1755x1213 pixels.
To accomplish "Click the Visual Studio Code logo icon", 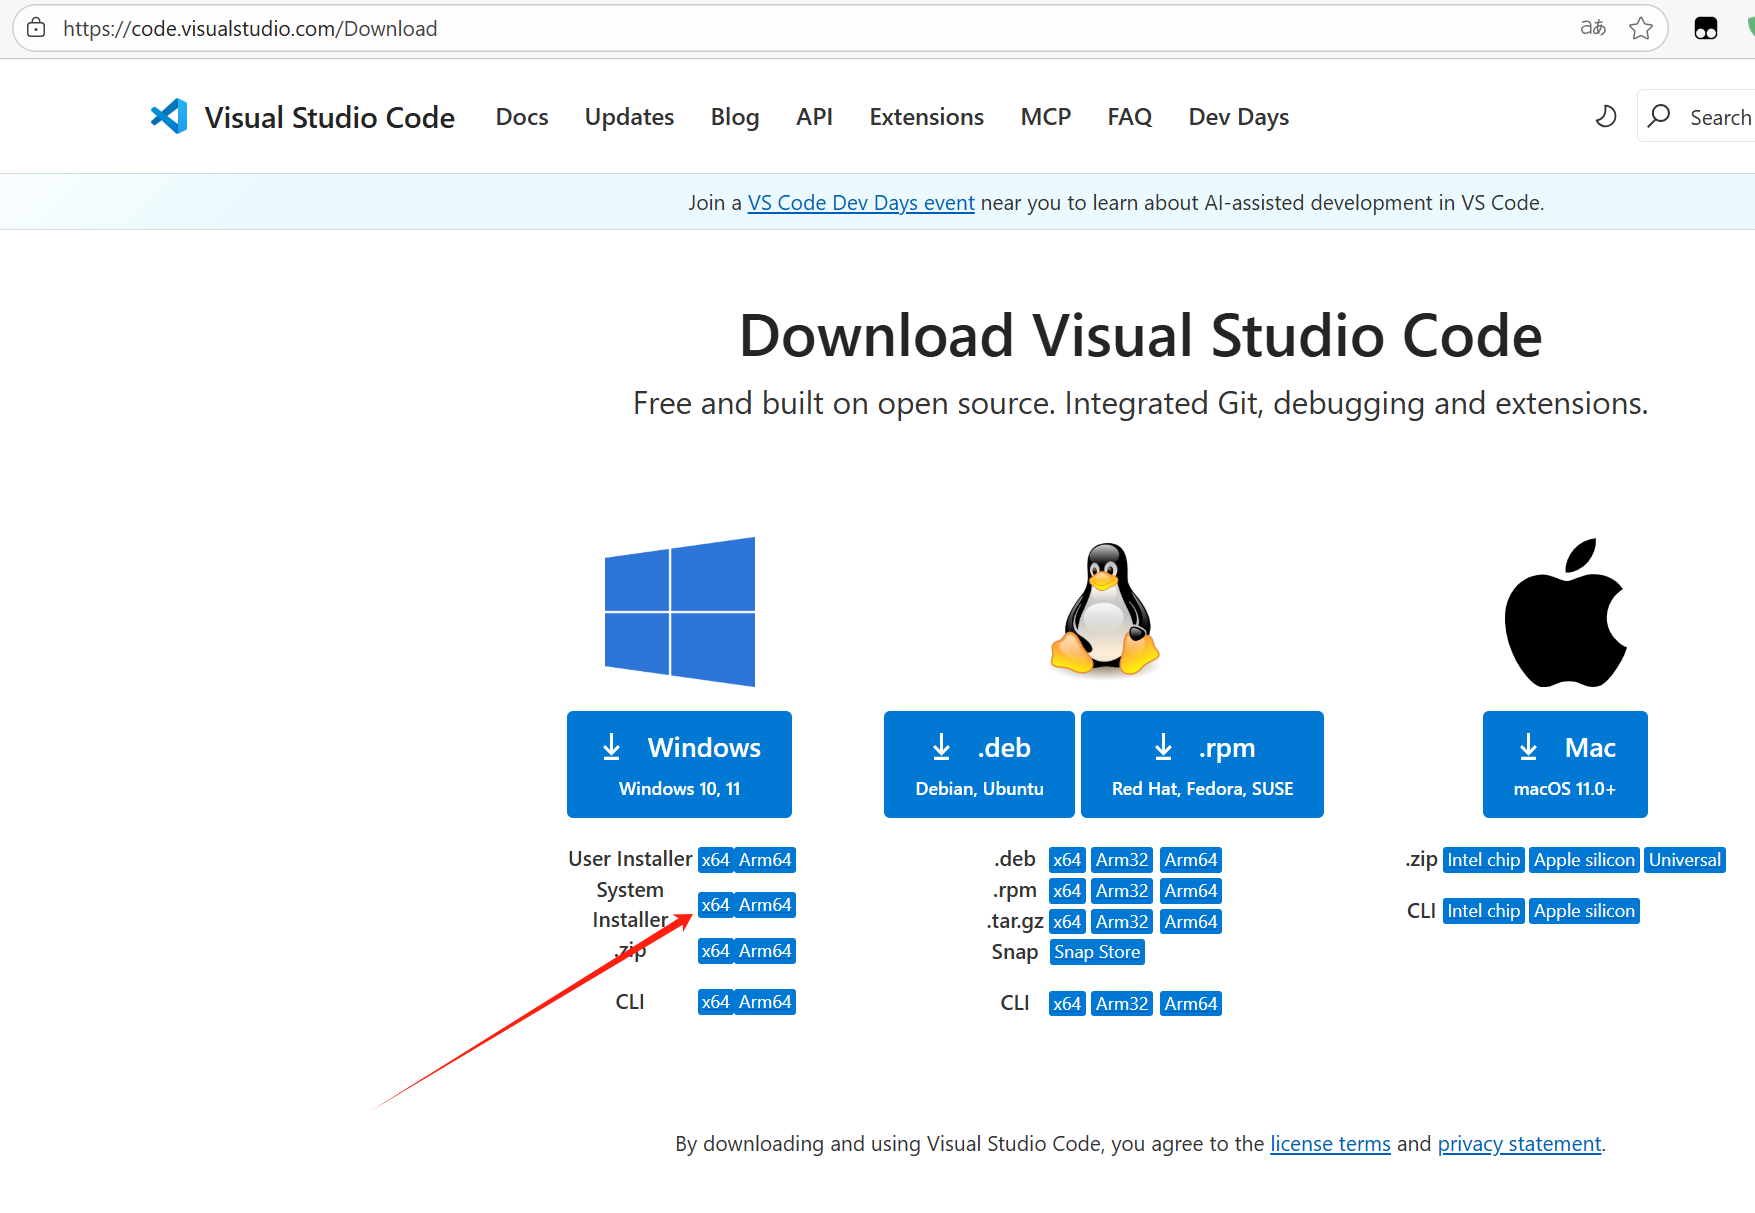I will click(169, 117).
